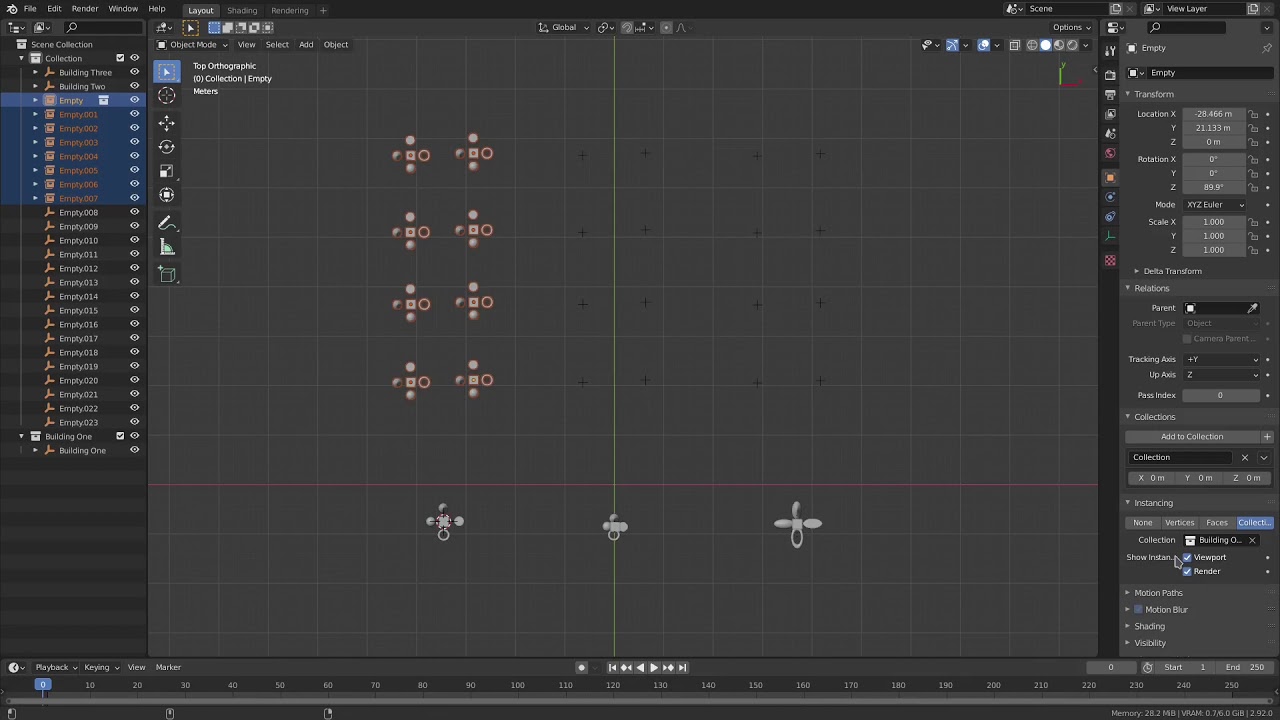Open the Edit menu

tap(54, 9)
